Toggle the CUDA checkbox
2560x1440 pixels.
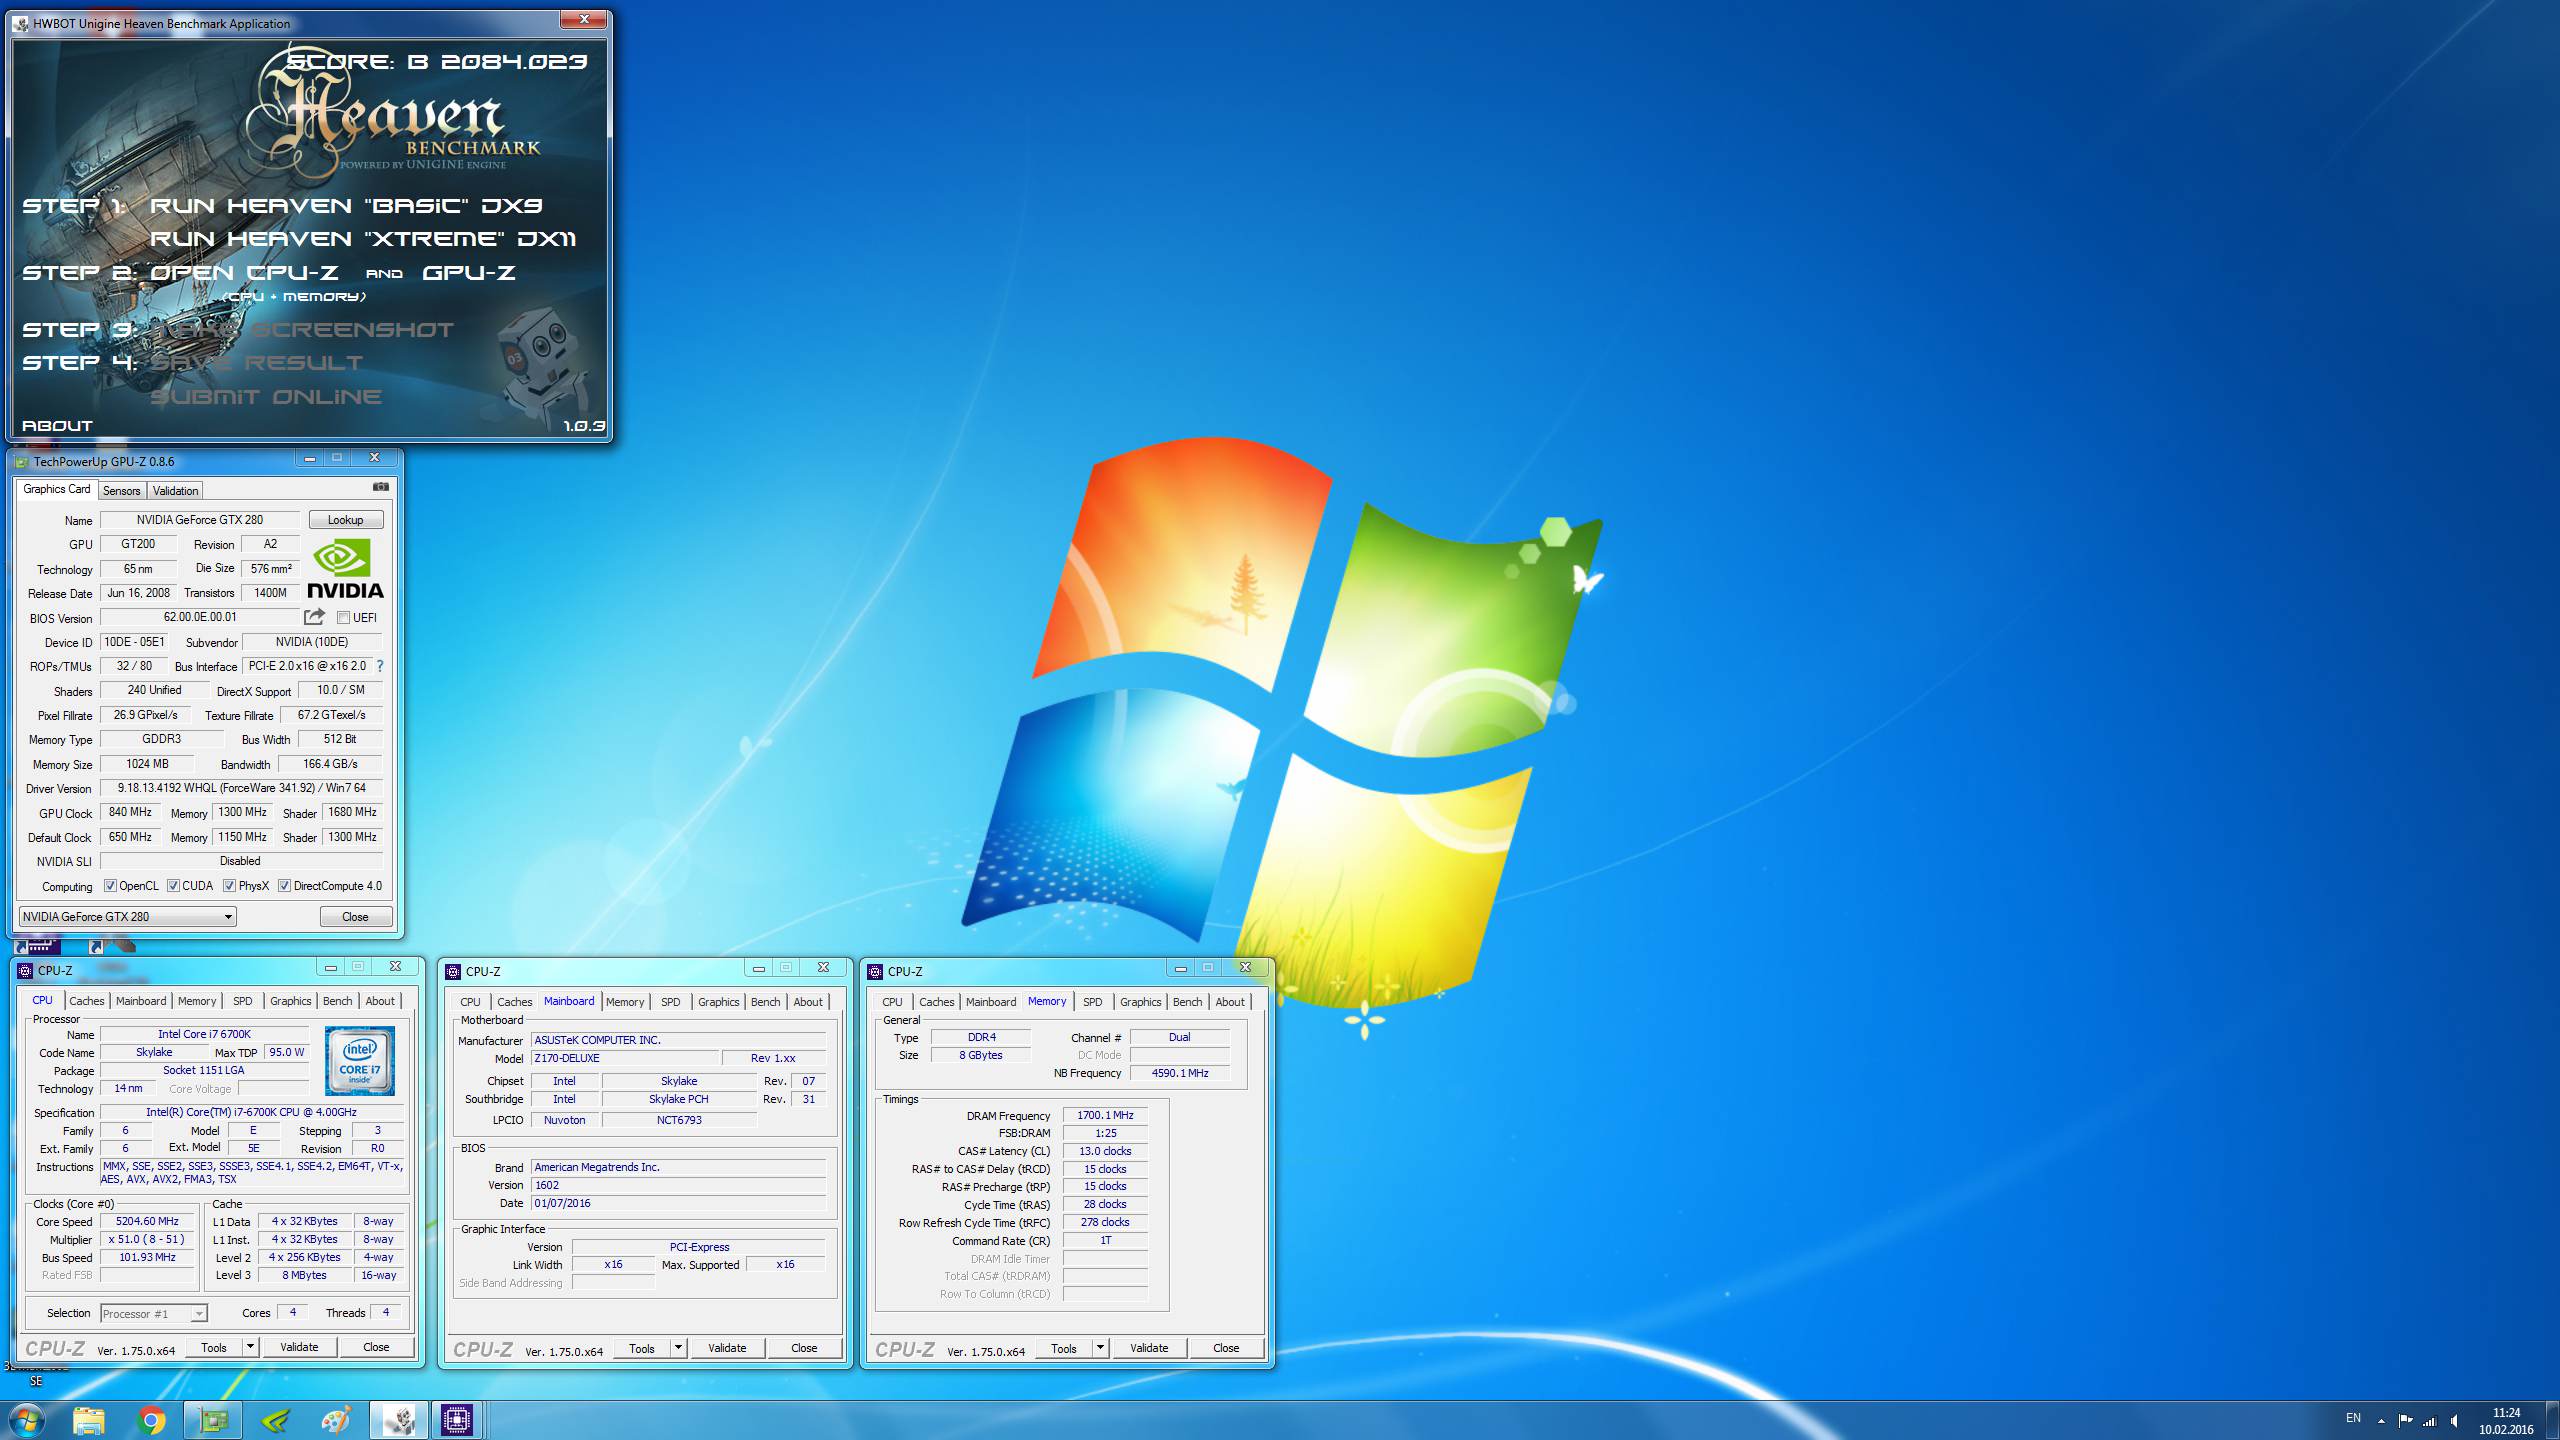(x=173, y=886)
